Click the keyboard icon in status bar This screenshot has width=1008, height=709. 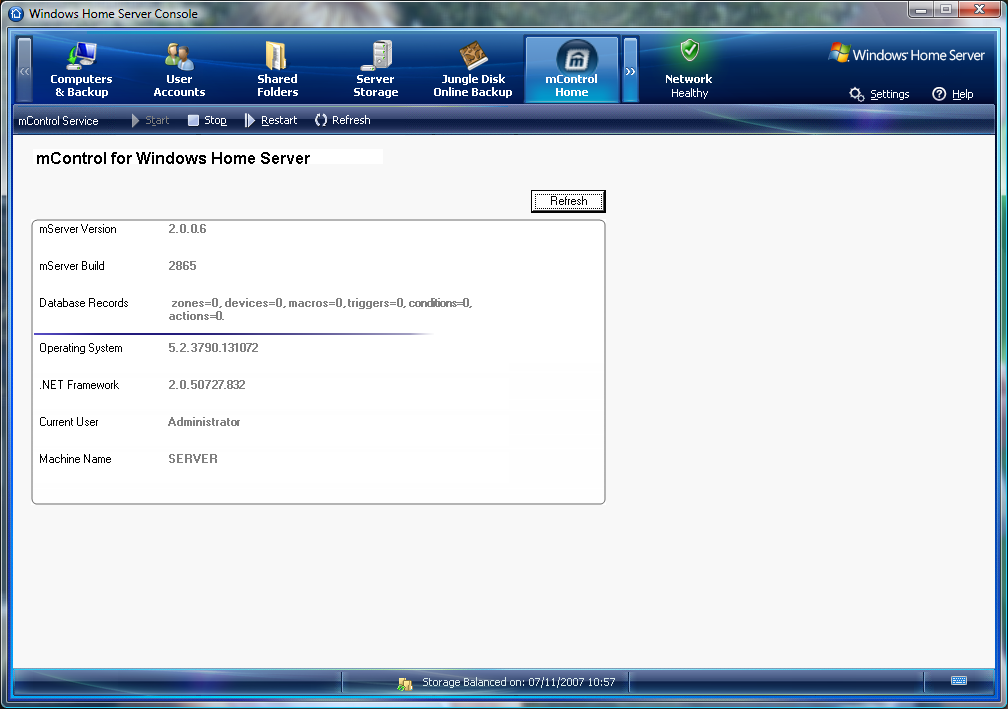pyautogui.click(x=958, y=681)
